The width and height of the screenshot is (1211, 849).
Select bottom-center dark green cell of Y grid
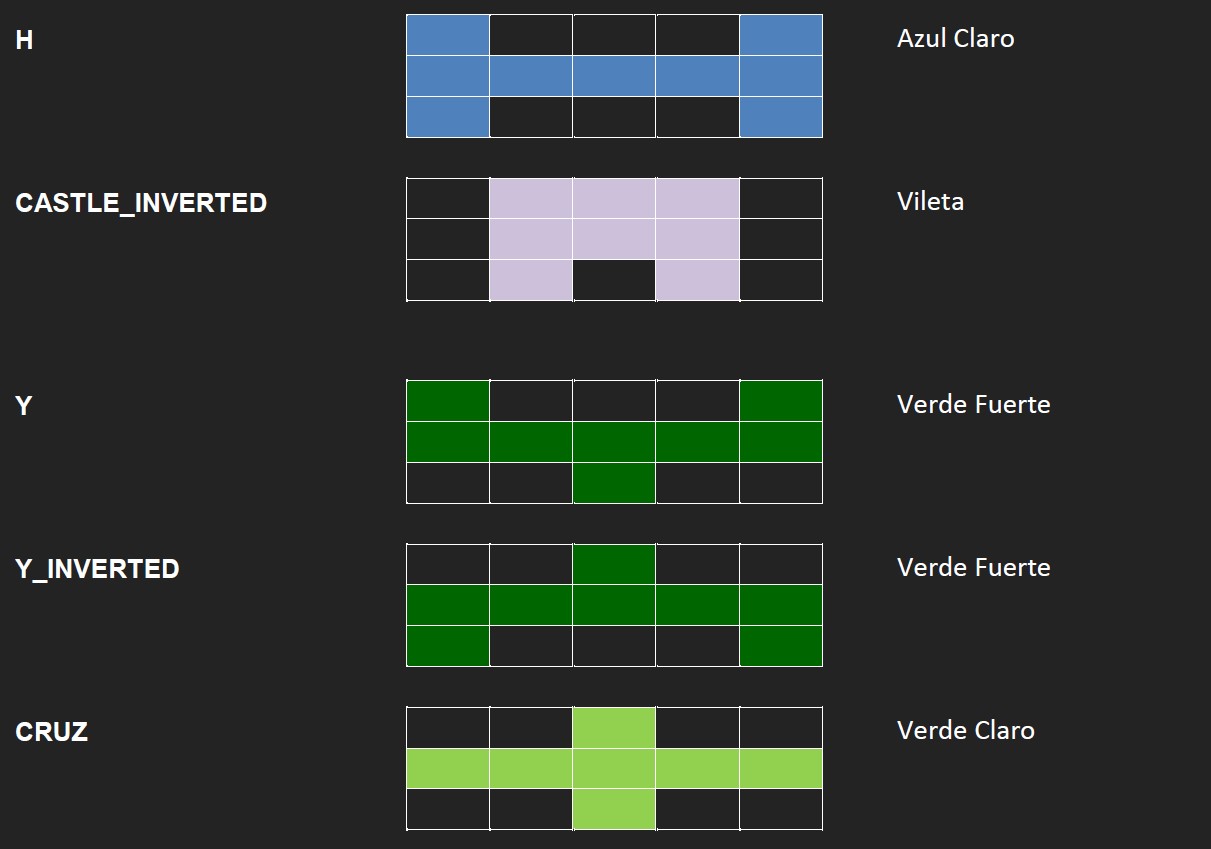pyautogui.click(x=614, y=483)
